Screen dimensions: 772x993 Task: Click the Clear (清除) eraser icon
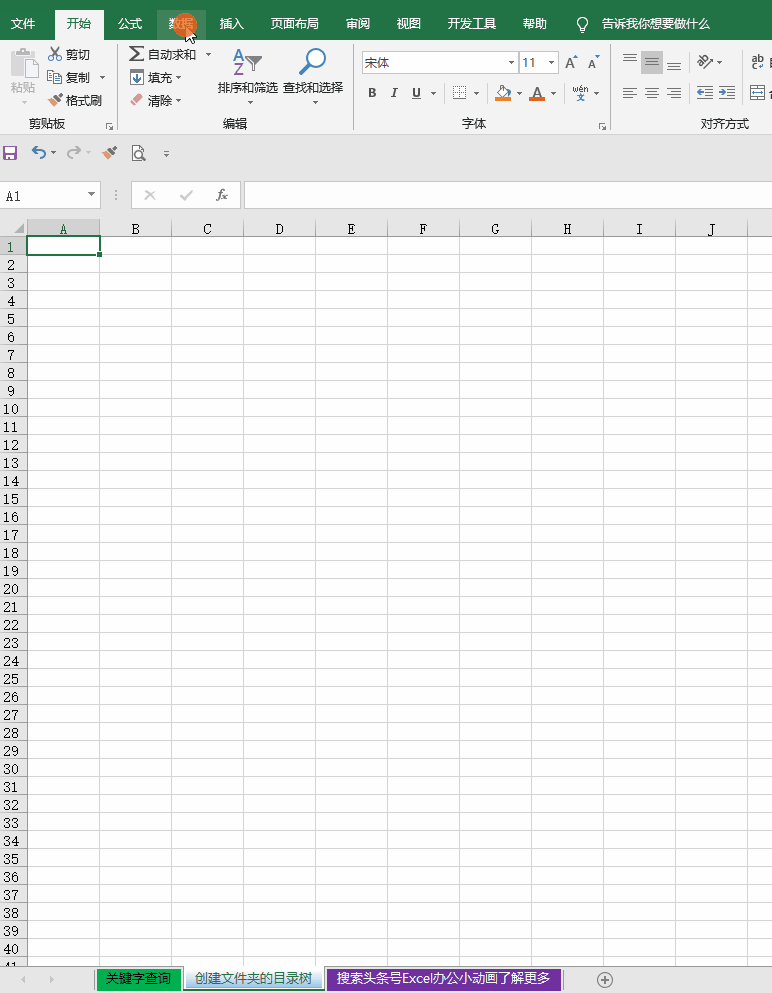tap(136, 100)
